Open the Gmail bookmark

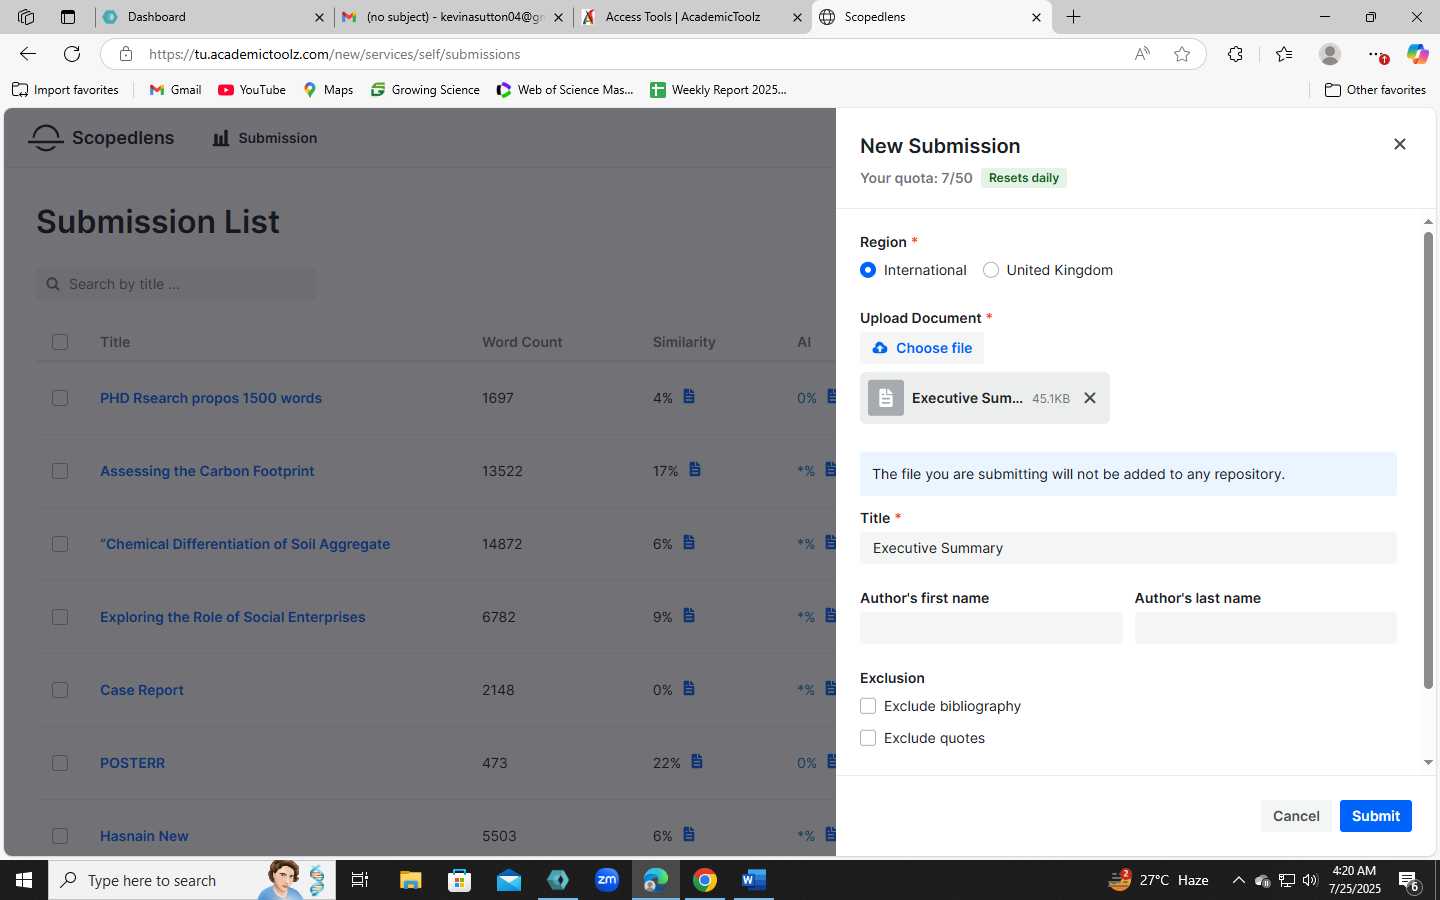(175, 90)
